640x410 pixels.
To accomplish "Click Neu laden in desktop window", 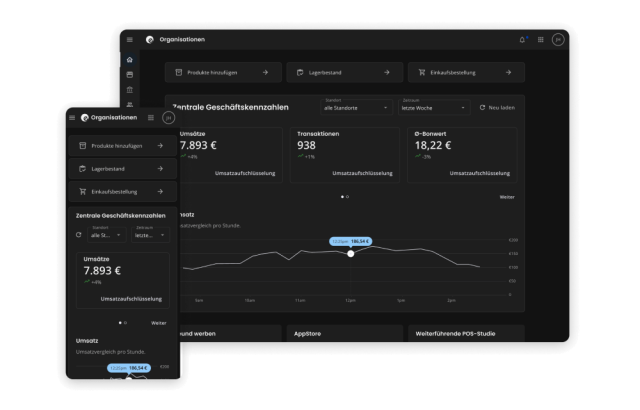I will 497,108.
